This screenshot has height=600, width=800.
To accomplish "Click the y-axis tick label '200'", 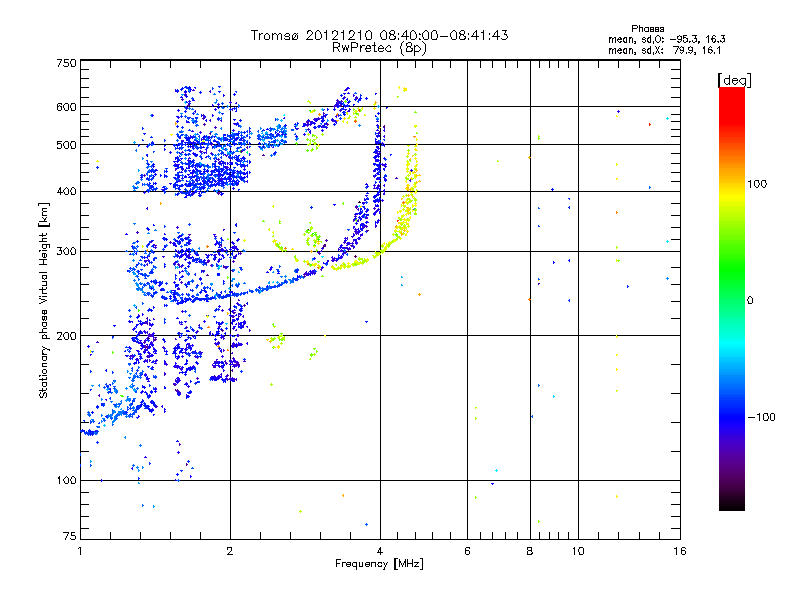I will pyautogui.click(x=66, y=336).
